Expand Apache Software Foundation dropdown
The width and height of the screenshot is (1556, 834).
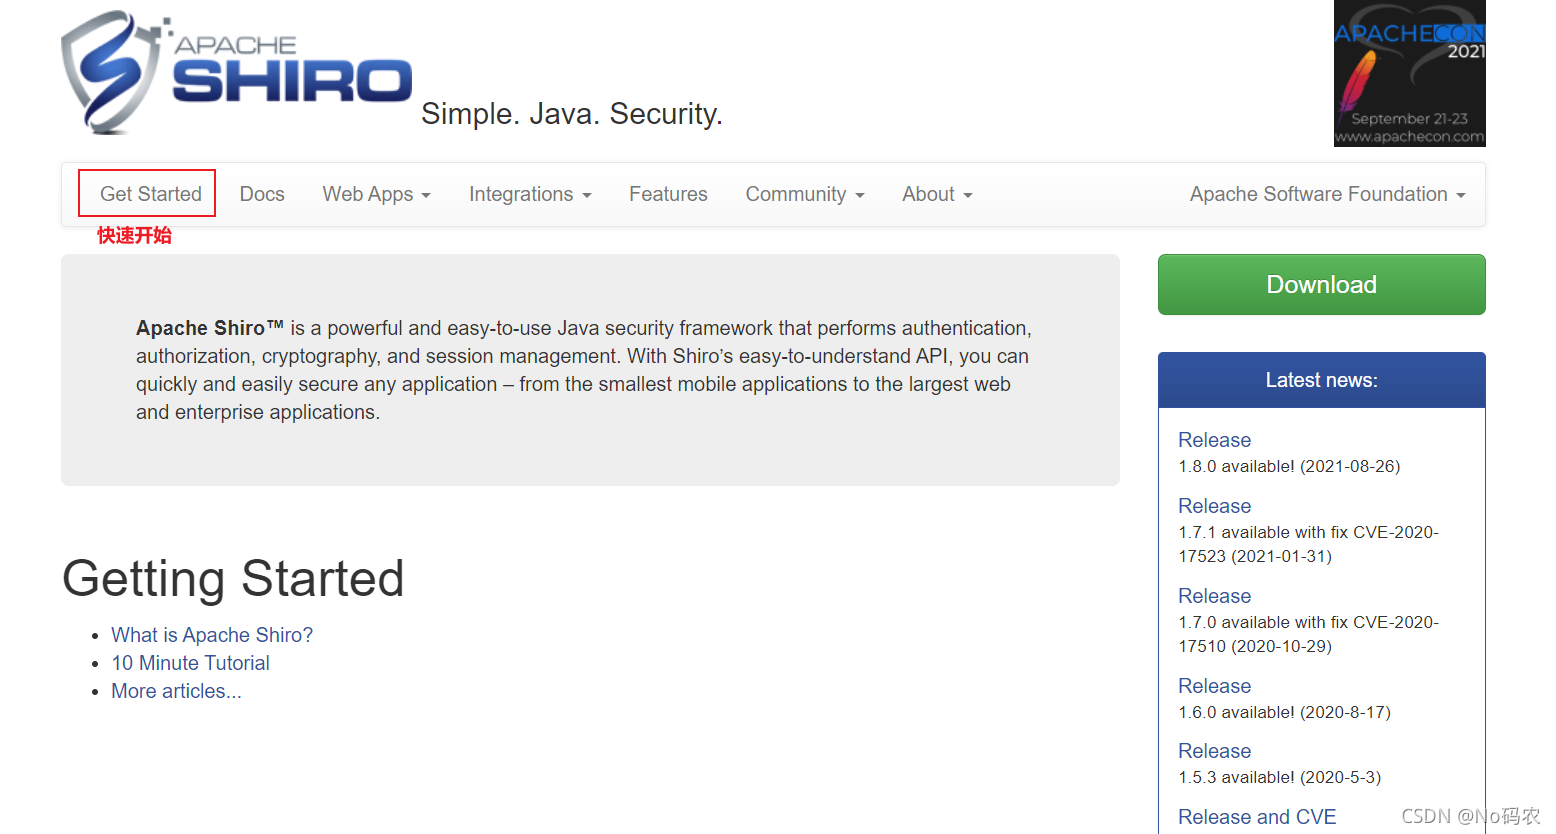(x=1327, y=194)
